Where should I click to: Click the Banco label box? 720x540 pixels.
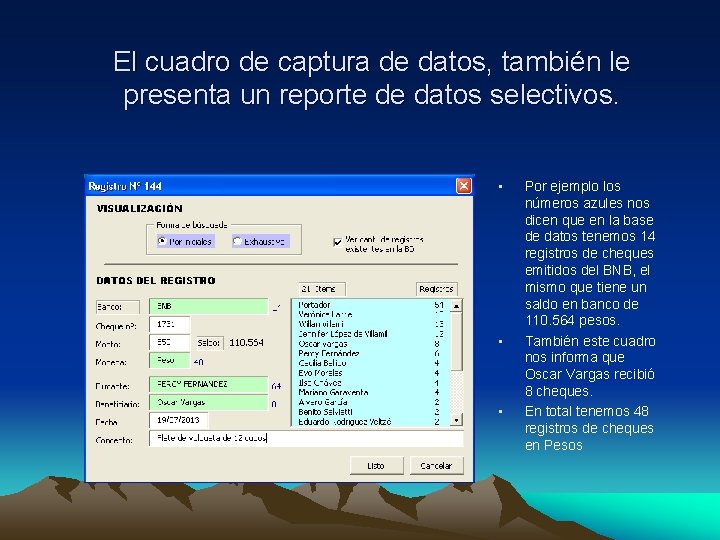118,307
